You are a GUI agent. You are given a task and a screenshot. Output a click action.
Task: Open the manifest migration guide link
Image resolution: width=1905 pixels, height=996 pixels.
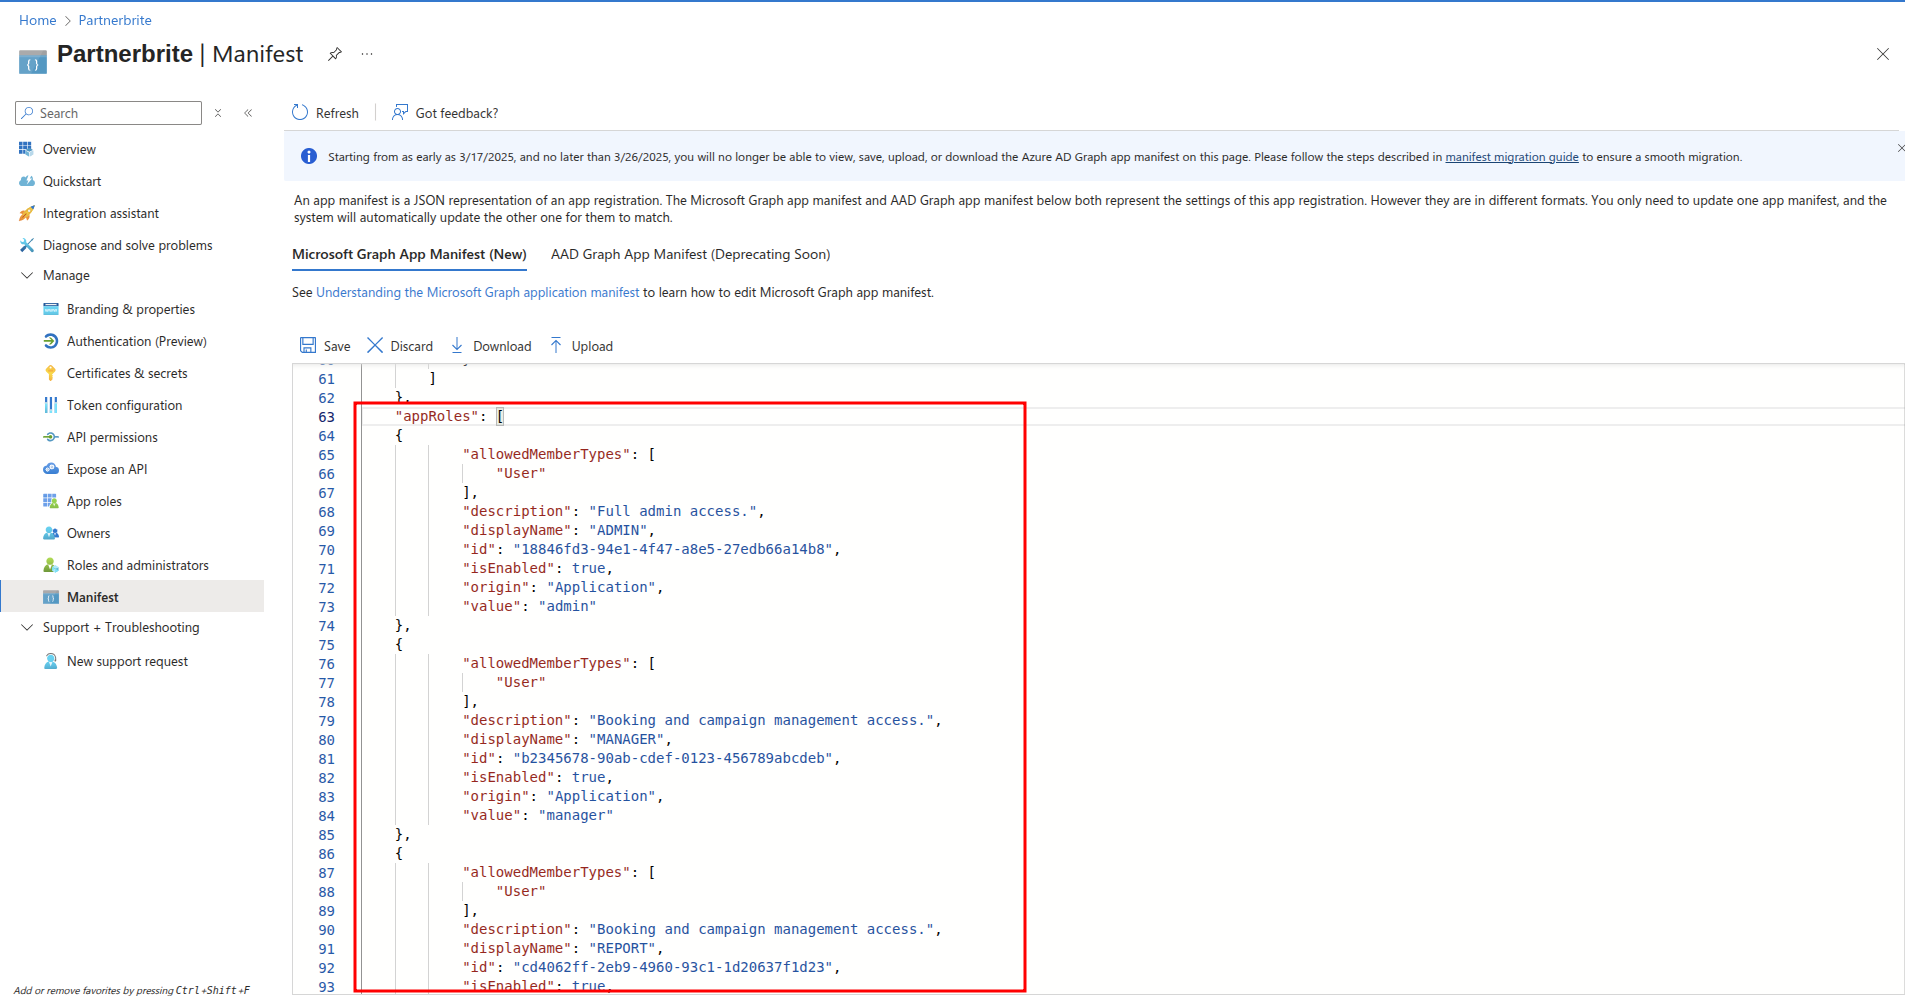point(1511,157)
